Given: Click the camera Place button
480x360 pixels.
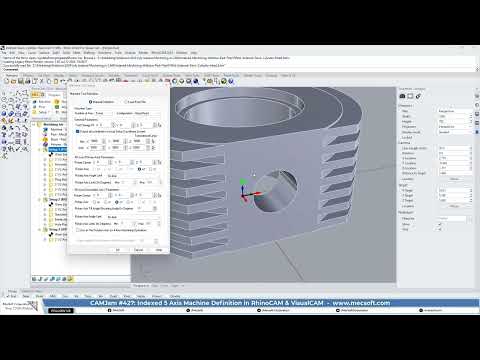Looking at the screenshot, I should (x=455, y=179).
